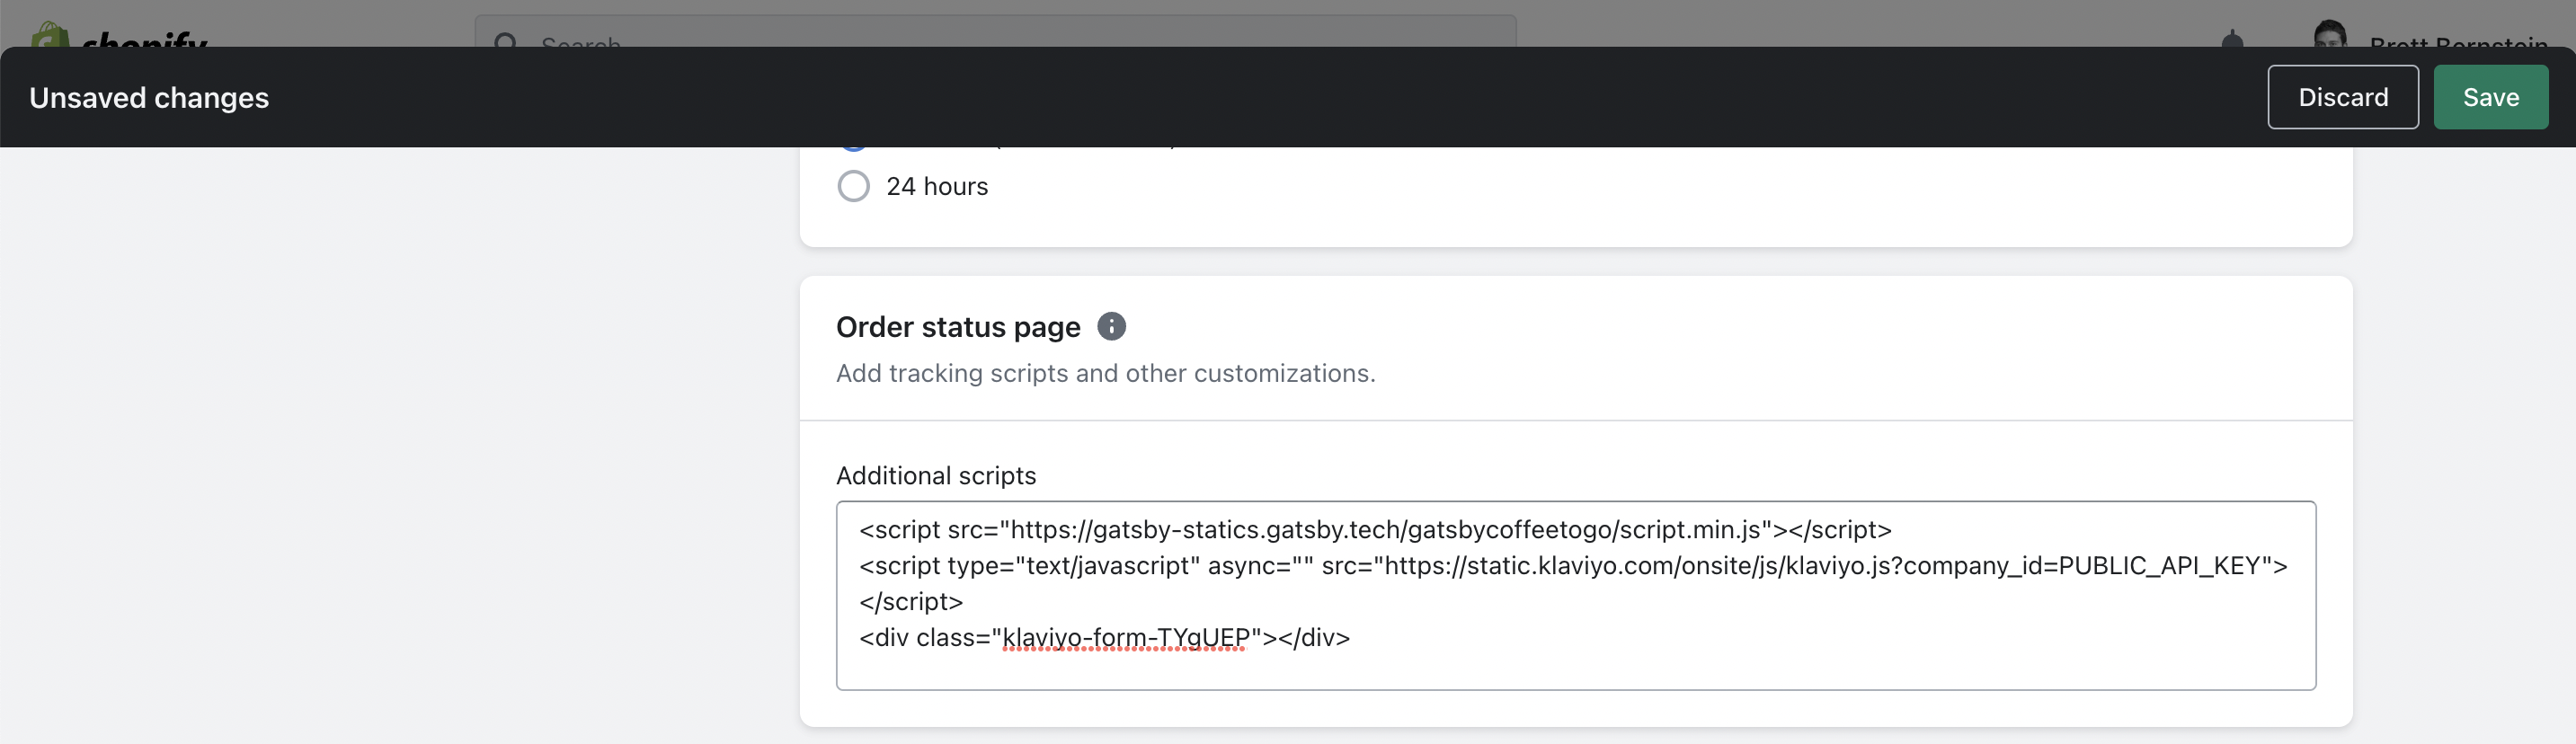
Task: Click the klaviyo-form-TYgUEP div line
Action: click(1104, 637)
